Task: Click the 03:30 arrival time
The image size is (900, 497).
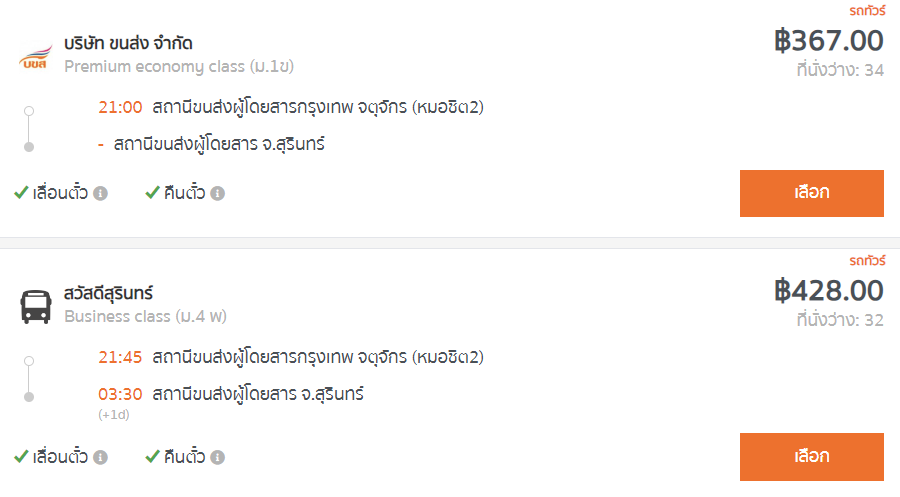Action: pos(120,394)
